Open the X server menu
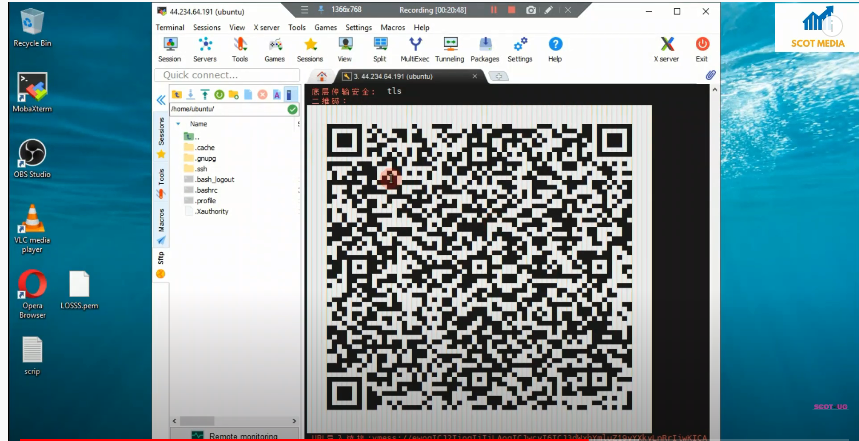Screen dimensions: 859x441 coord(267,27)
